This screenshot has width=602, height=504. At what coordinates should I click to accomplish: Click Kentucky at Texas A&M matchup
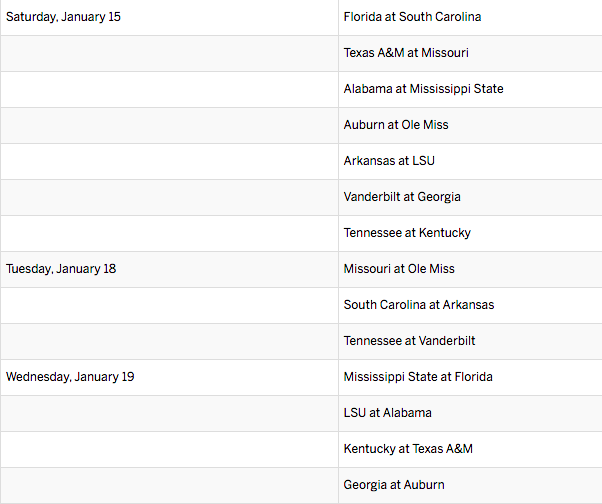[x=408, y=449]
